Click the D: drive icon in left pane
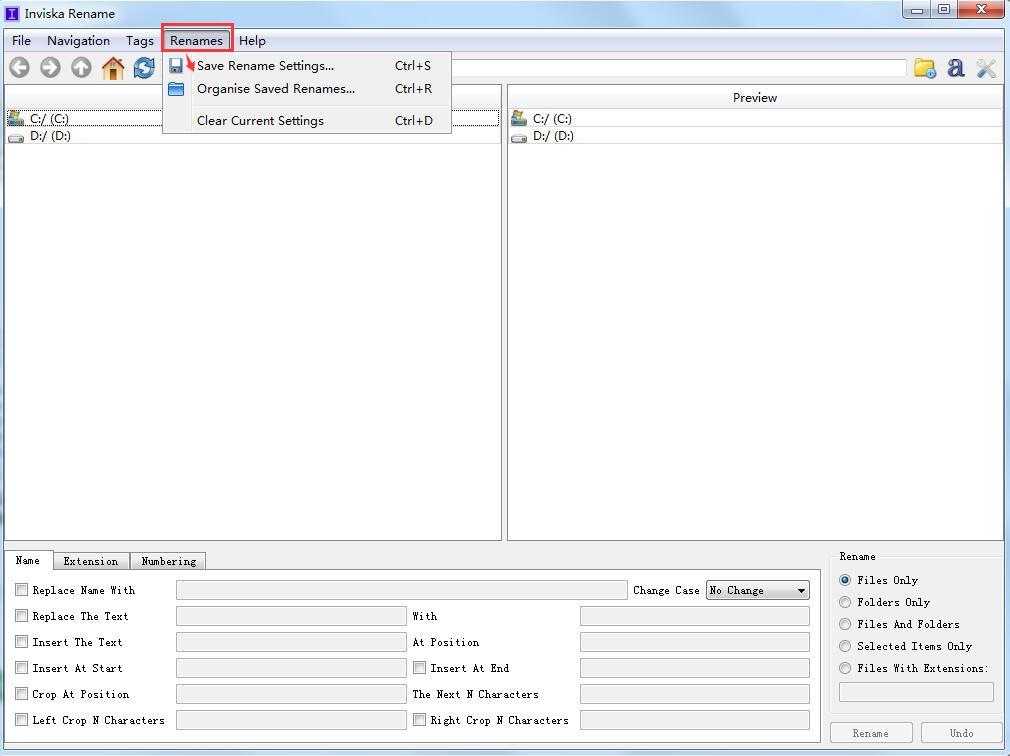 16,137
